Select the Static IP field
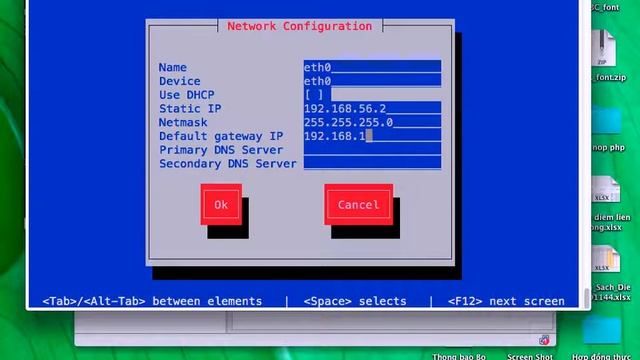The image size is (640, 360). 372,108
